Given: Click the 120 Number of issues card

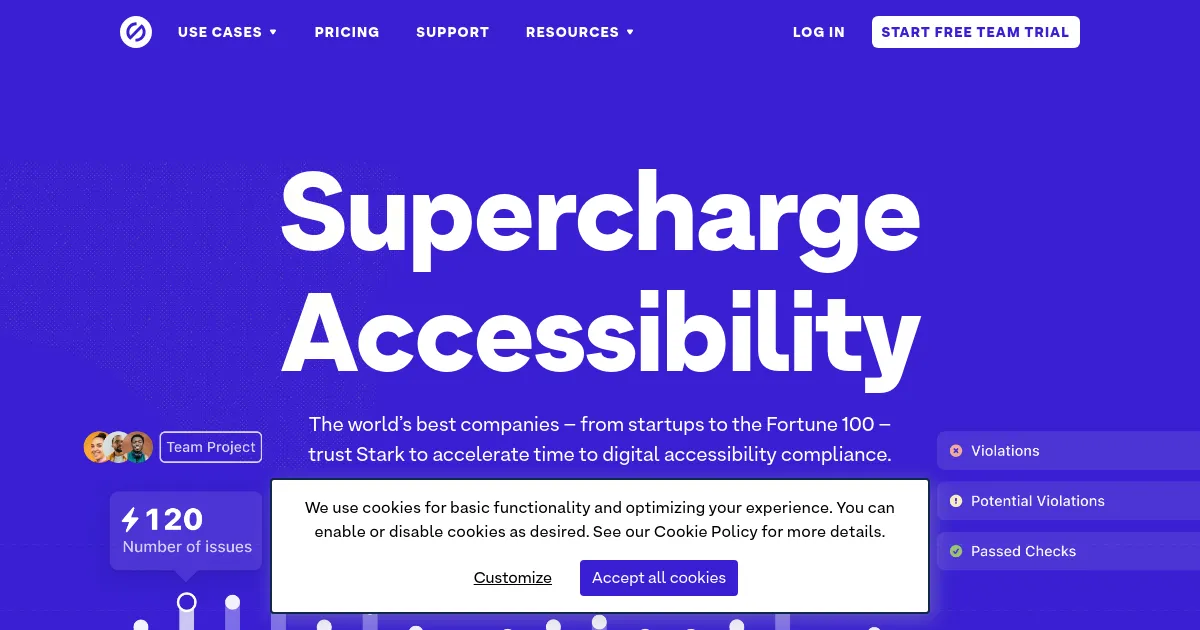Looking at the screenshot, I should (x=186, y=531).
